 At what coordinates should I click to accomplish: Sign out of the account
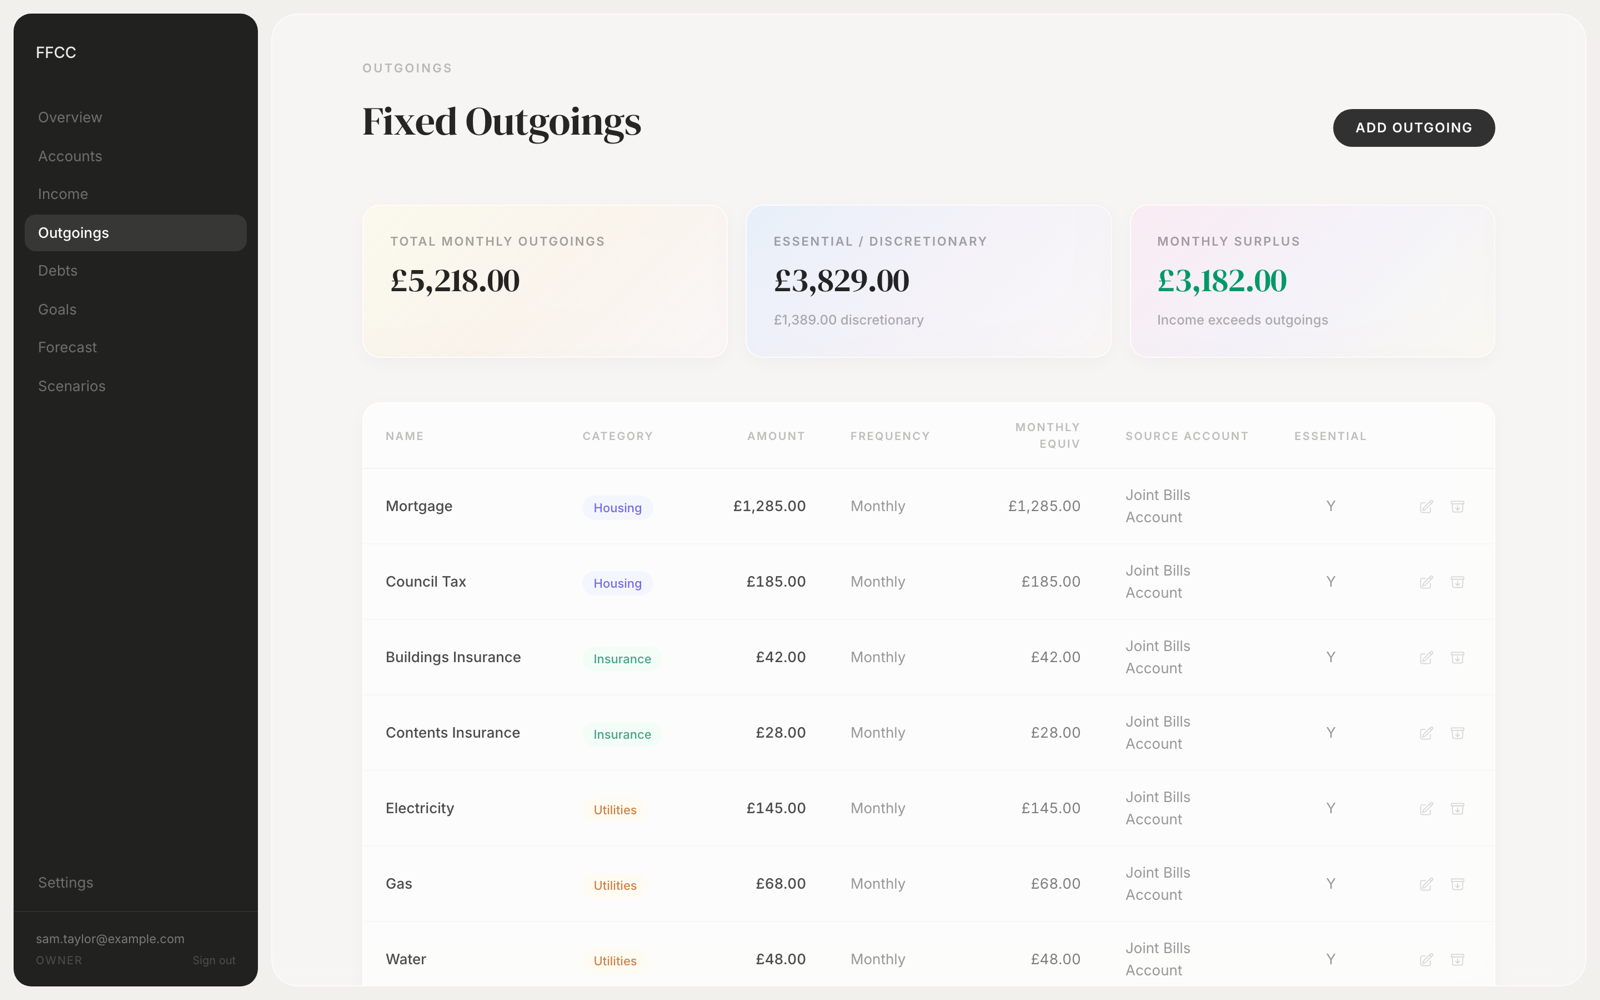coord(214,961)
